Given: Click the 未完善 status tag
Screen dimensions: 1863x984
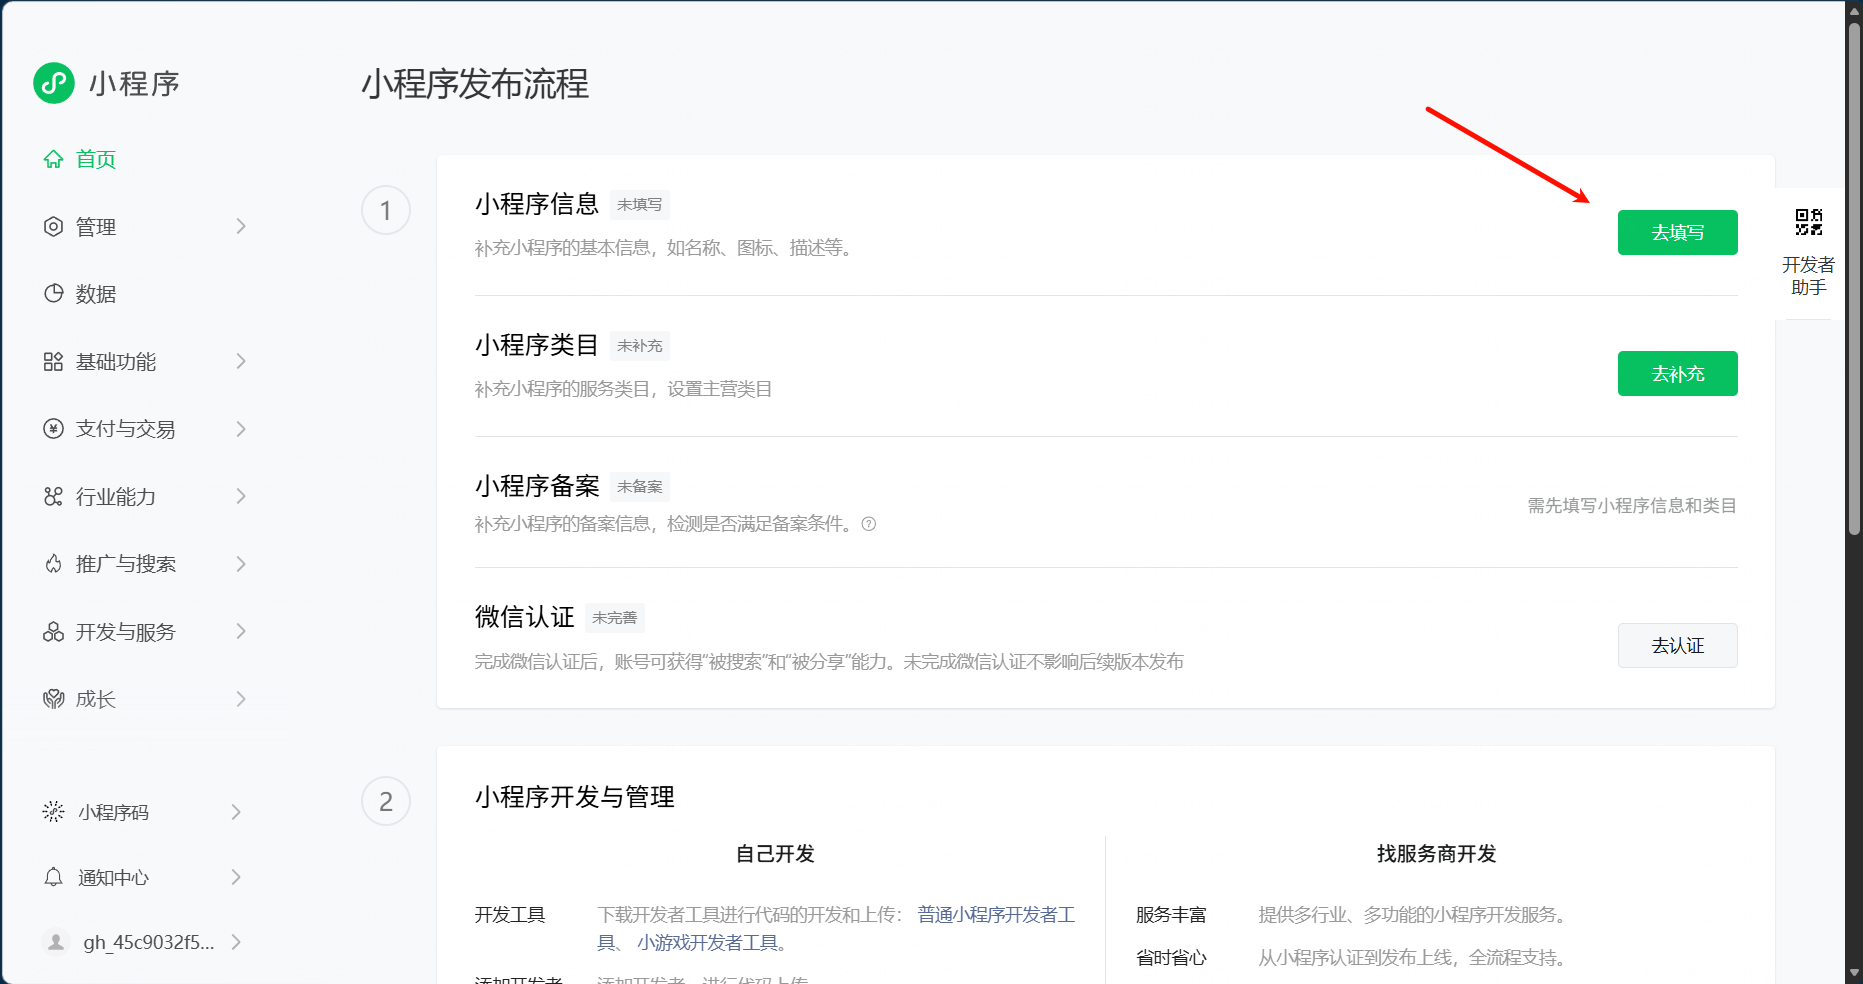Looking at the screenshot, I should pos(614,617).
